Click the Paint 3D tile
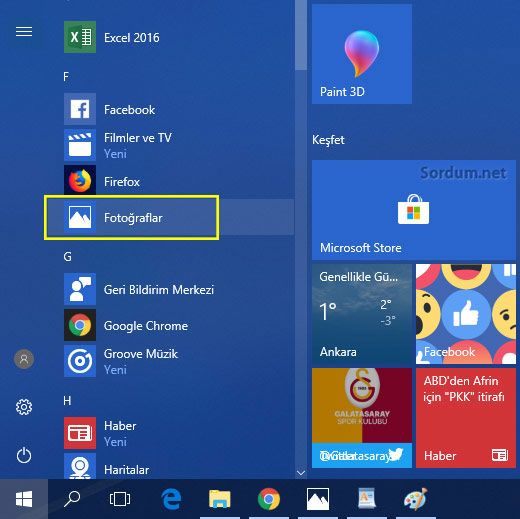 tap(362, 54)
